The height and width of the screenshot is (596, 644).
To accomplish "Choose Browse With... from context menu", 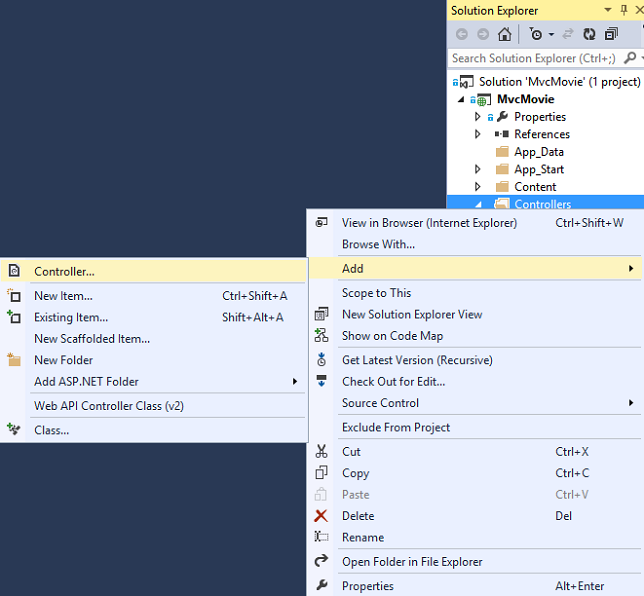I will point(475,244).
